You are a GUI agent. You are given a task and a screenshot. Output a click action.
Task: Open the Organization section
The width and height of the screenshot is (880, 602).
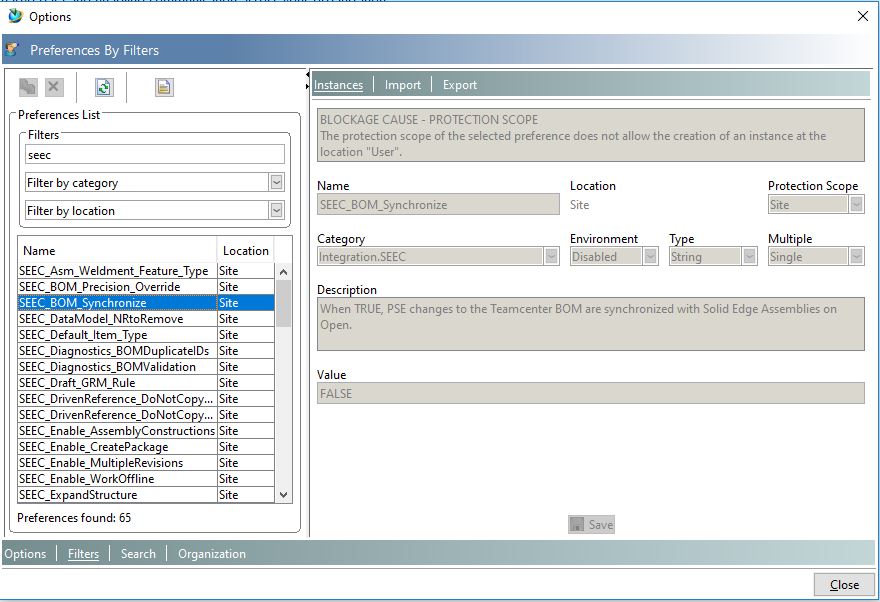[x=213, y=553]
